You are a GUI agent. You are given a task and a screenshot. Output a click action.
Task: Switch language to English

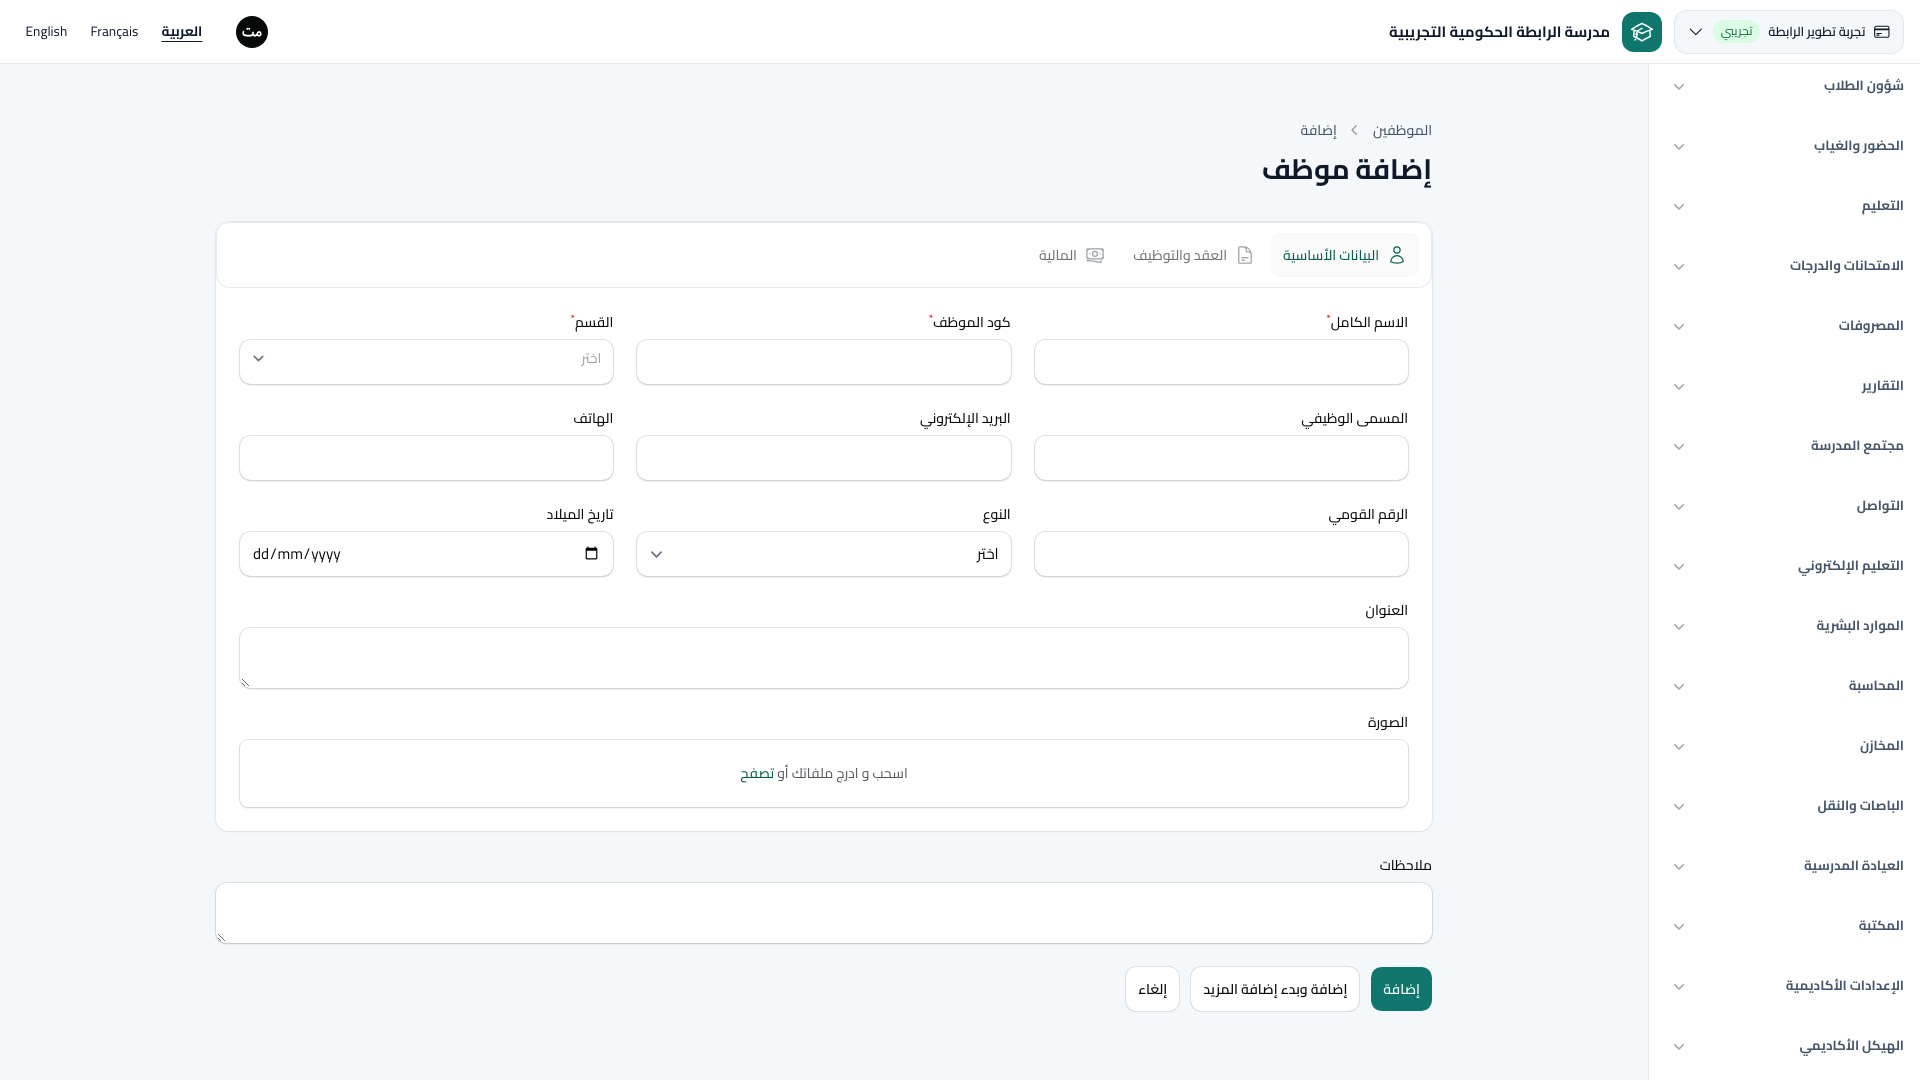click(x=46, y=32)
